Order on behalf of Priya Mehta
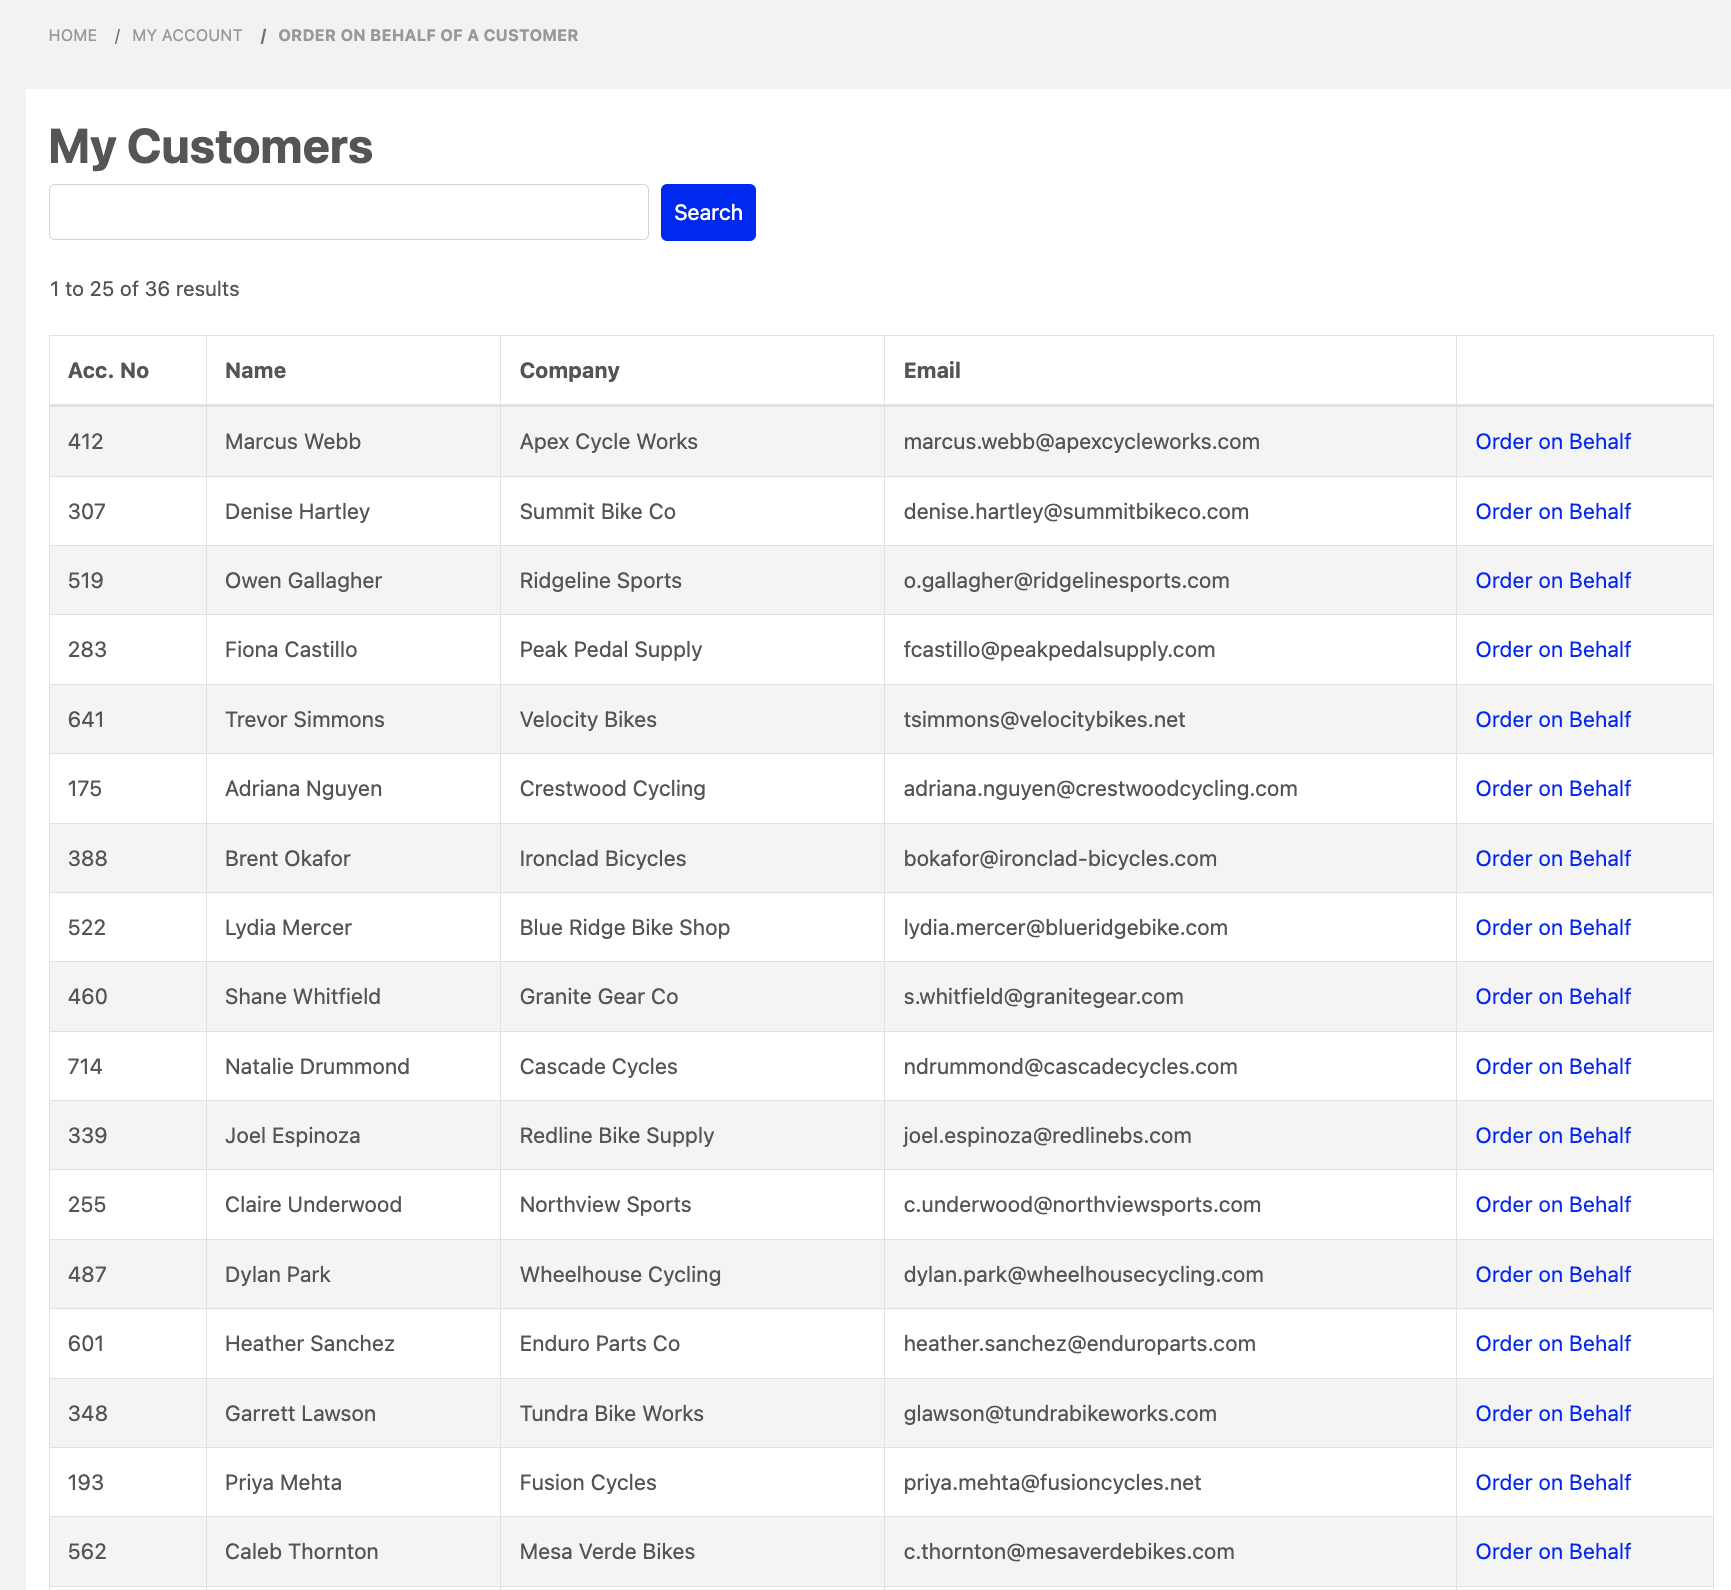Image resolution: width=1731 pixels, height=1590 pixels. point(1552,1482)
